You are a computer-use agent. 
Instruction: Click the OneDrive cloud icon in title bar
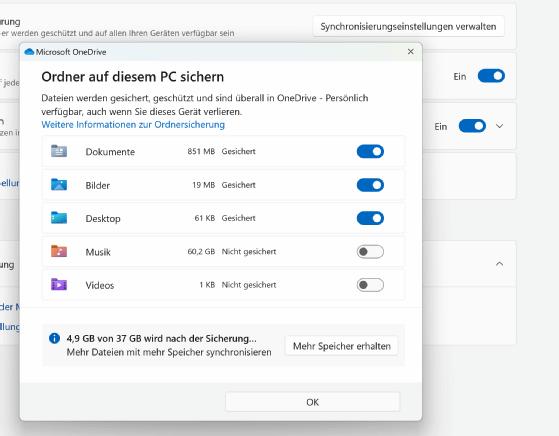click(x=29, y=52)
